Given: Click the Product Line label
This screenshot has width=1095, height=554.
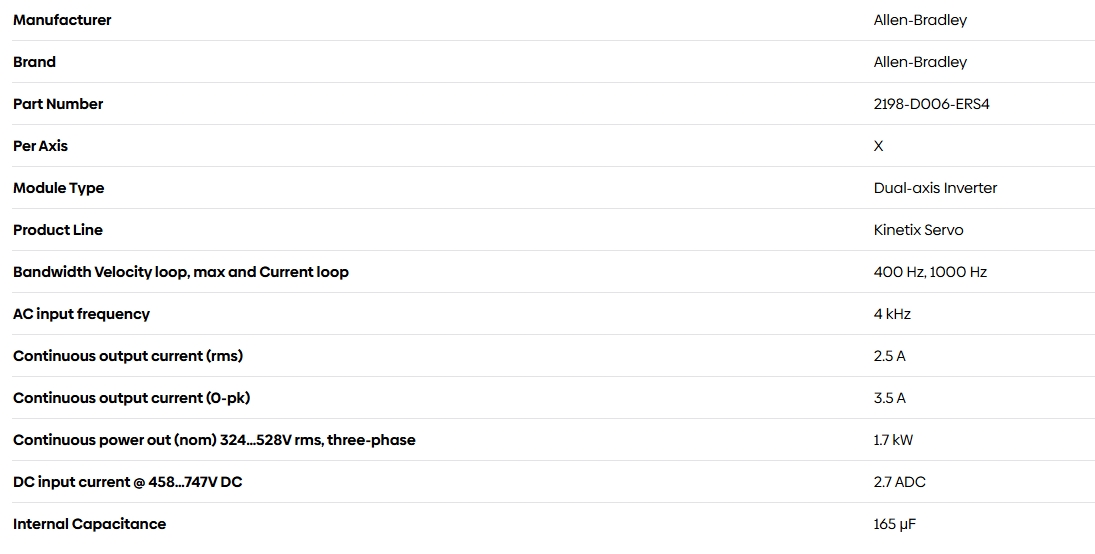Looking at the screenshot, I should coord(58,230).
